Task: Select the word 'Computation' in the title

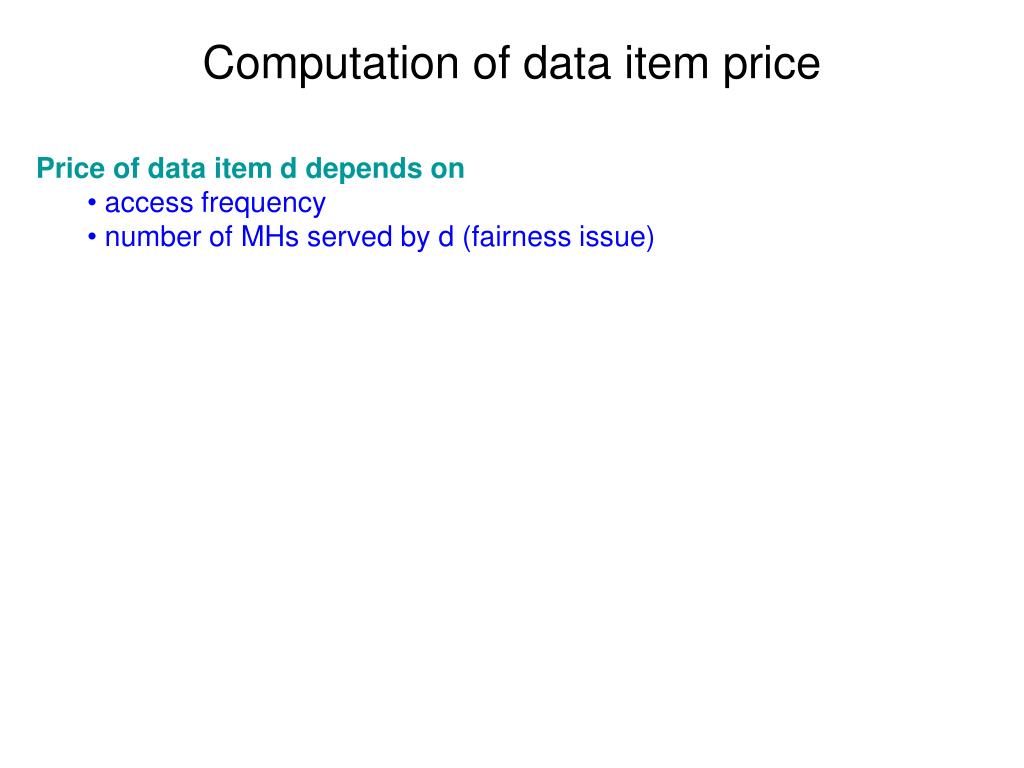Action: coord(331,64)
